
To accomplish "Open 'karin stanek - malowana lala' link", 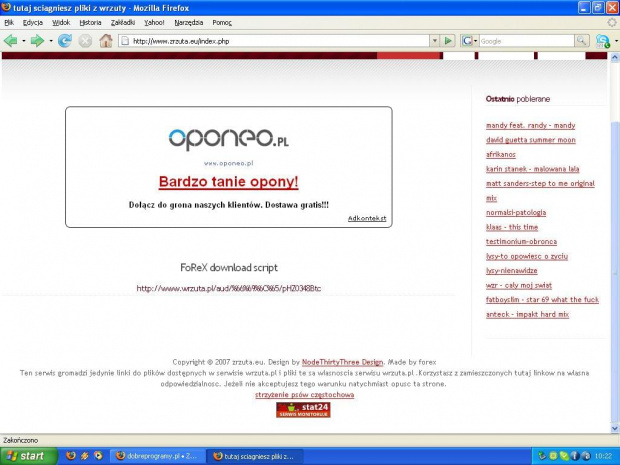I will point(532,169).
